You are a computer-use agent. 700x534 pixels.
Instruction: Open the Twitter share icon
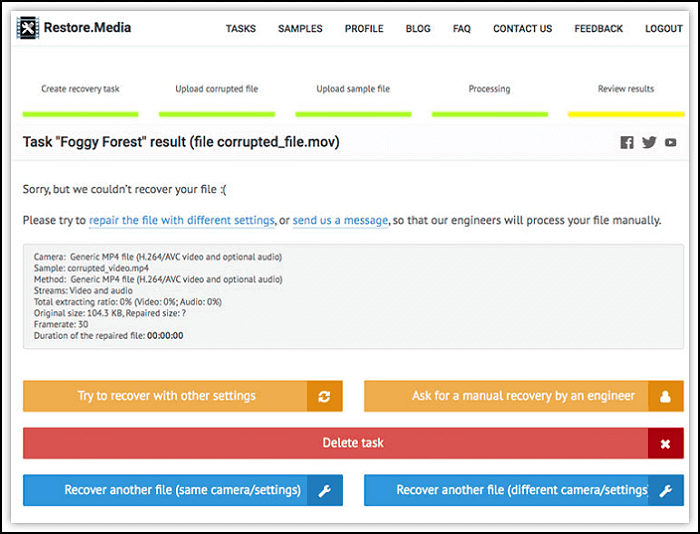click(649, 142)
